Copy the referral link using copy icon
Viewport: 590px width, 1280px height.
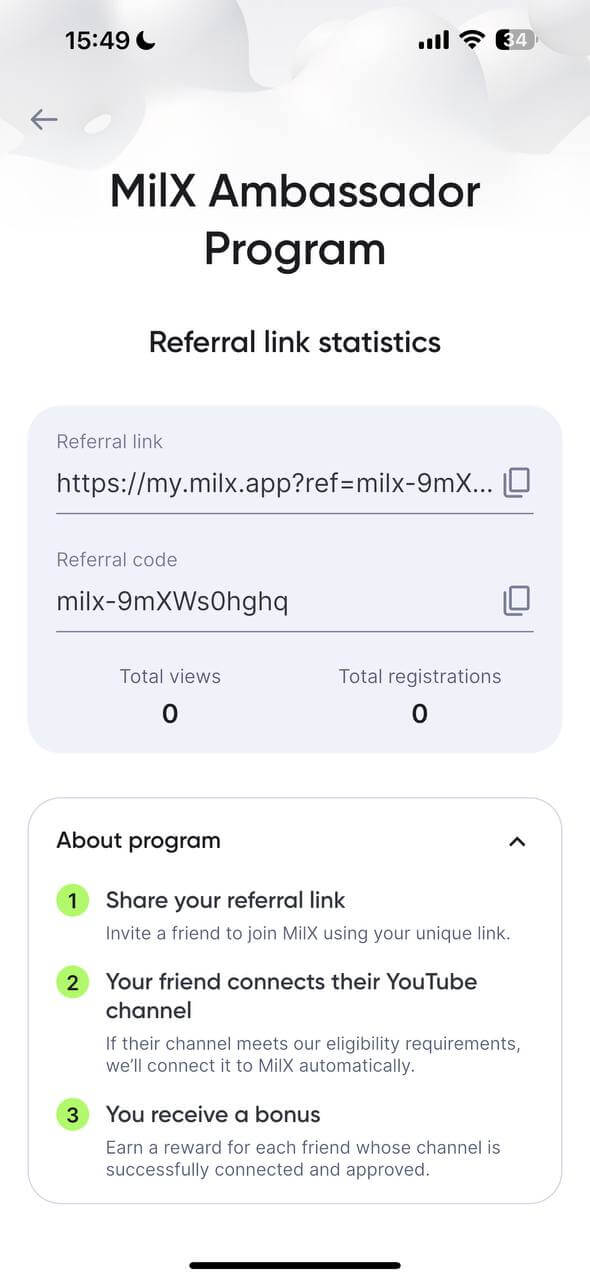click(516, 483)
